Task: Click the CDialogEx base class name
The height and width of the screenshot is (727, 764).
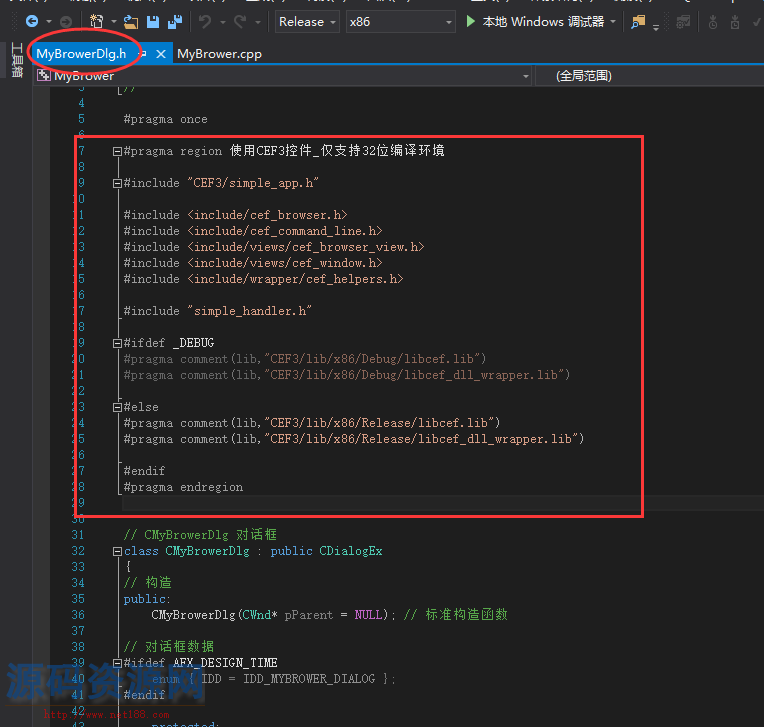Action: [351, 551]
